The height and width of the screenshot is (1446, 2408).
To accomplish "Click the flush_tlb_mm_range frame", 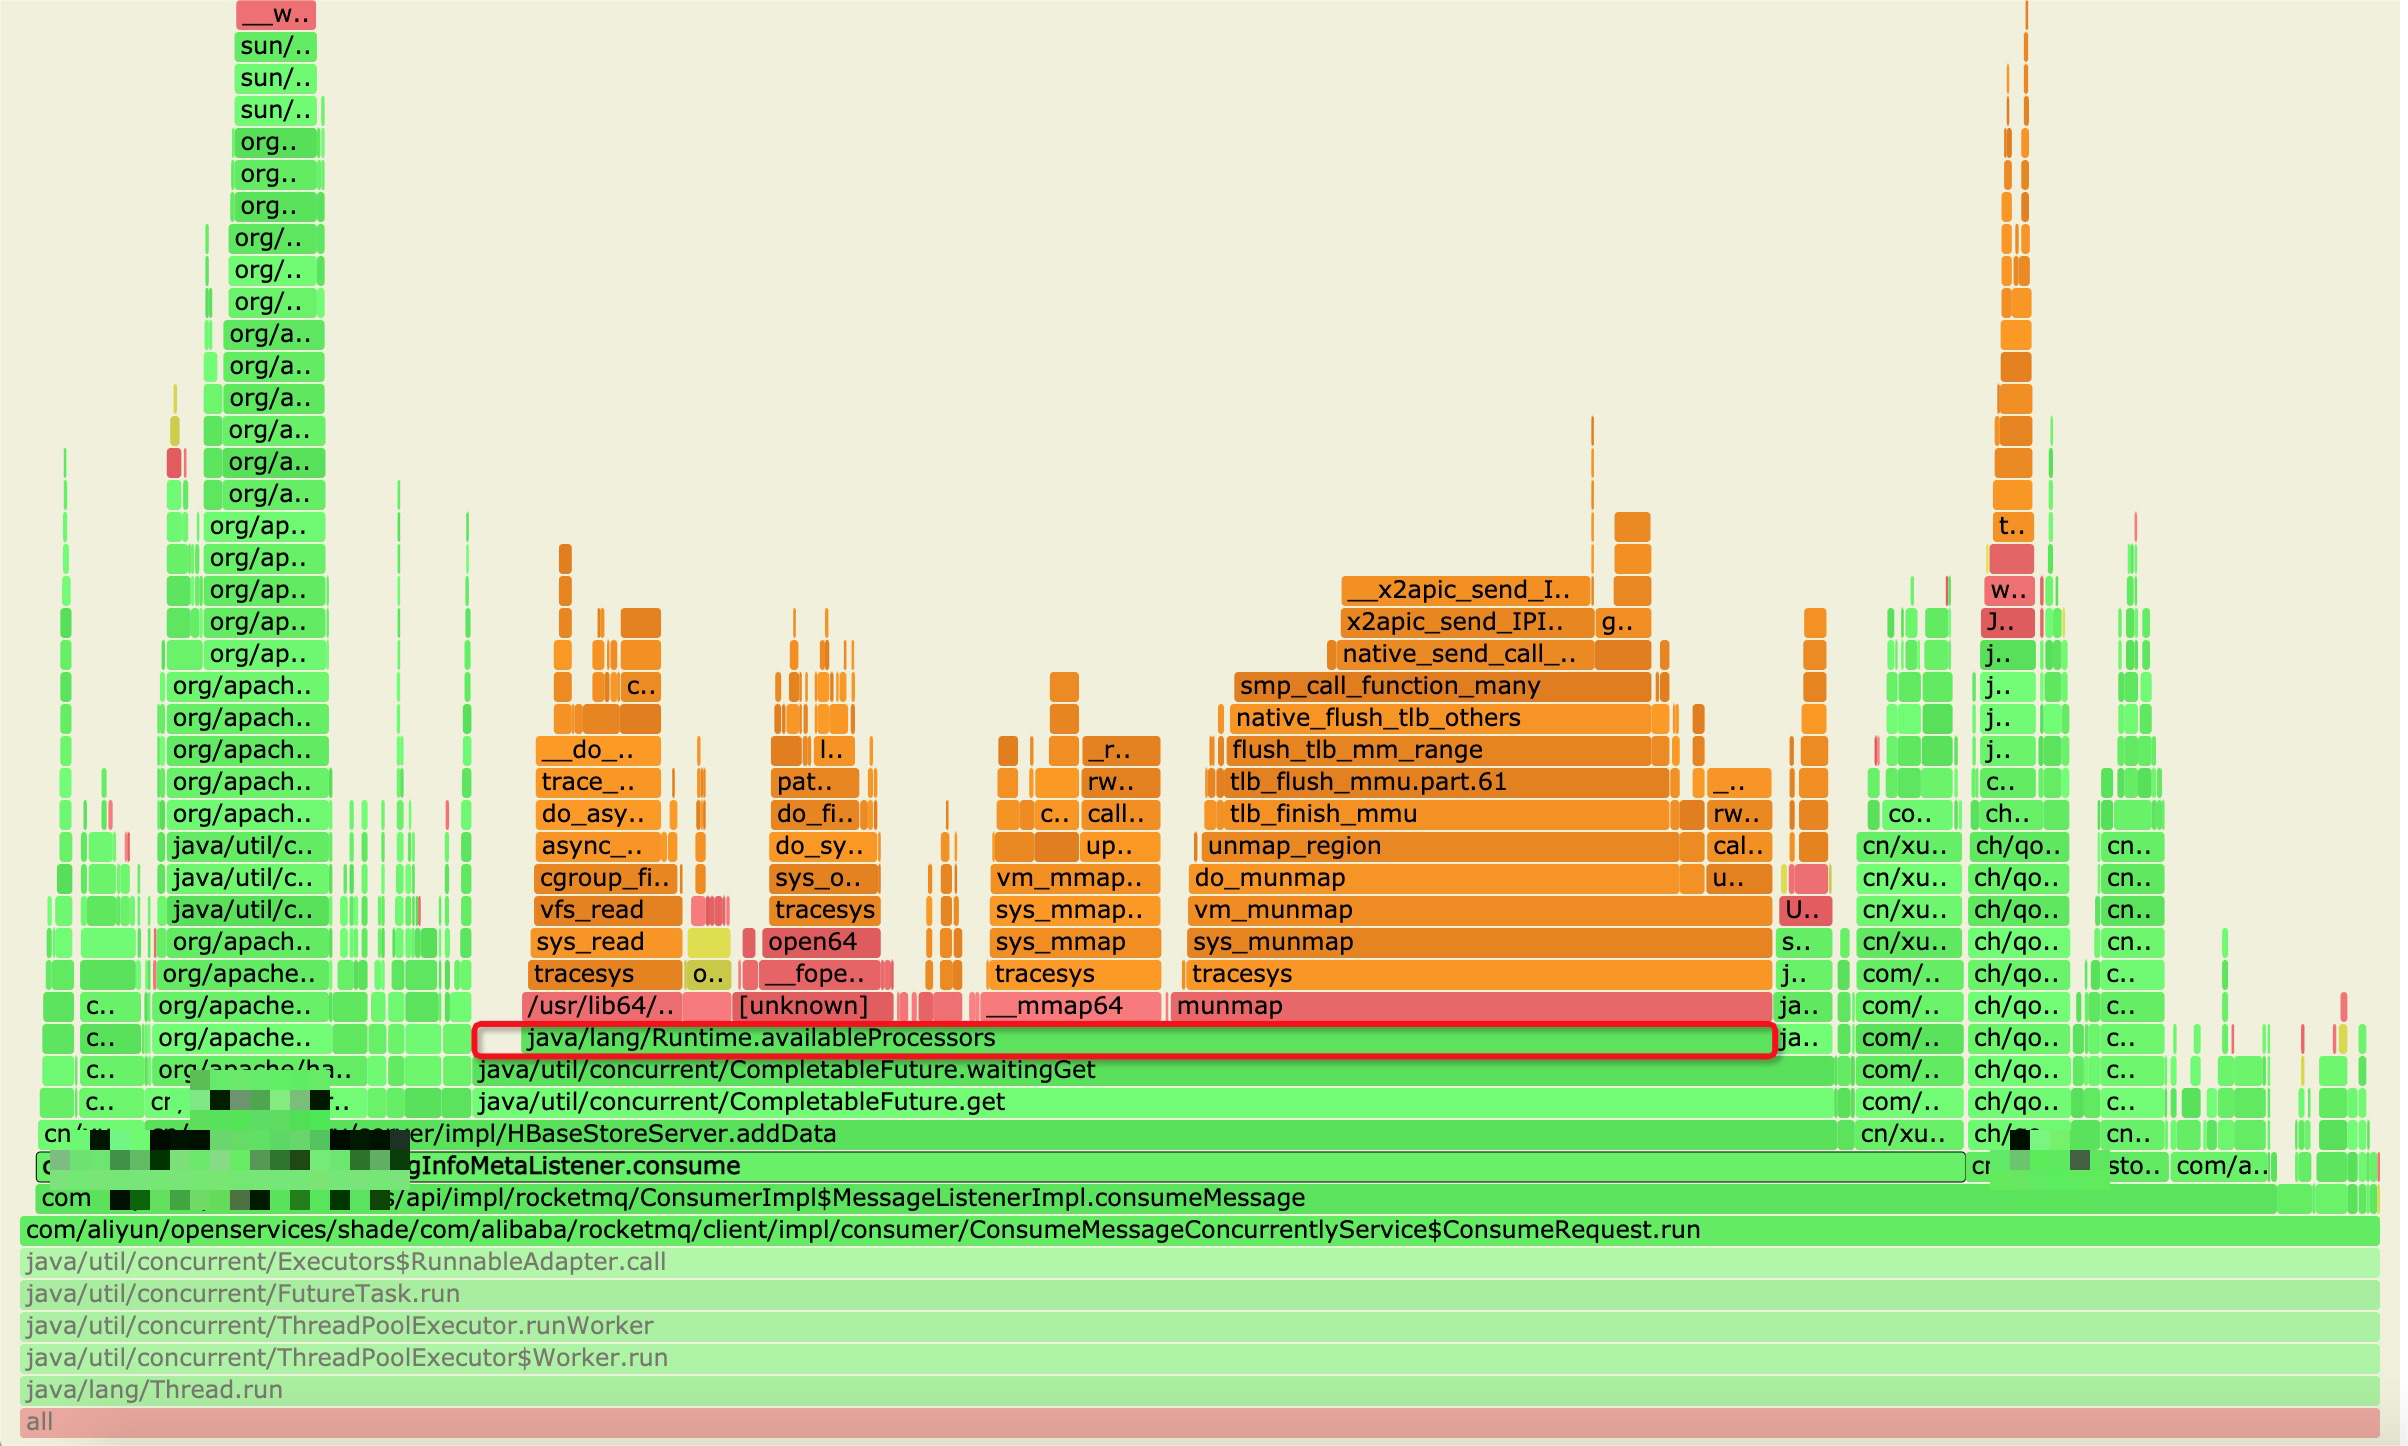I will [x=1438, y=750].
